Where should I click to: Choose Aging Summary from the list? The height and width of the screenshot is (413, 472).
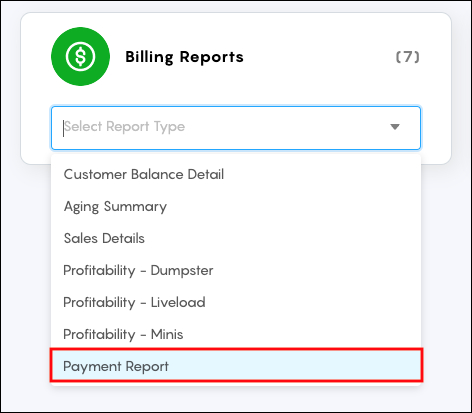[x=236, y=206]
